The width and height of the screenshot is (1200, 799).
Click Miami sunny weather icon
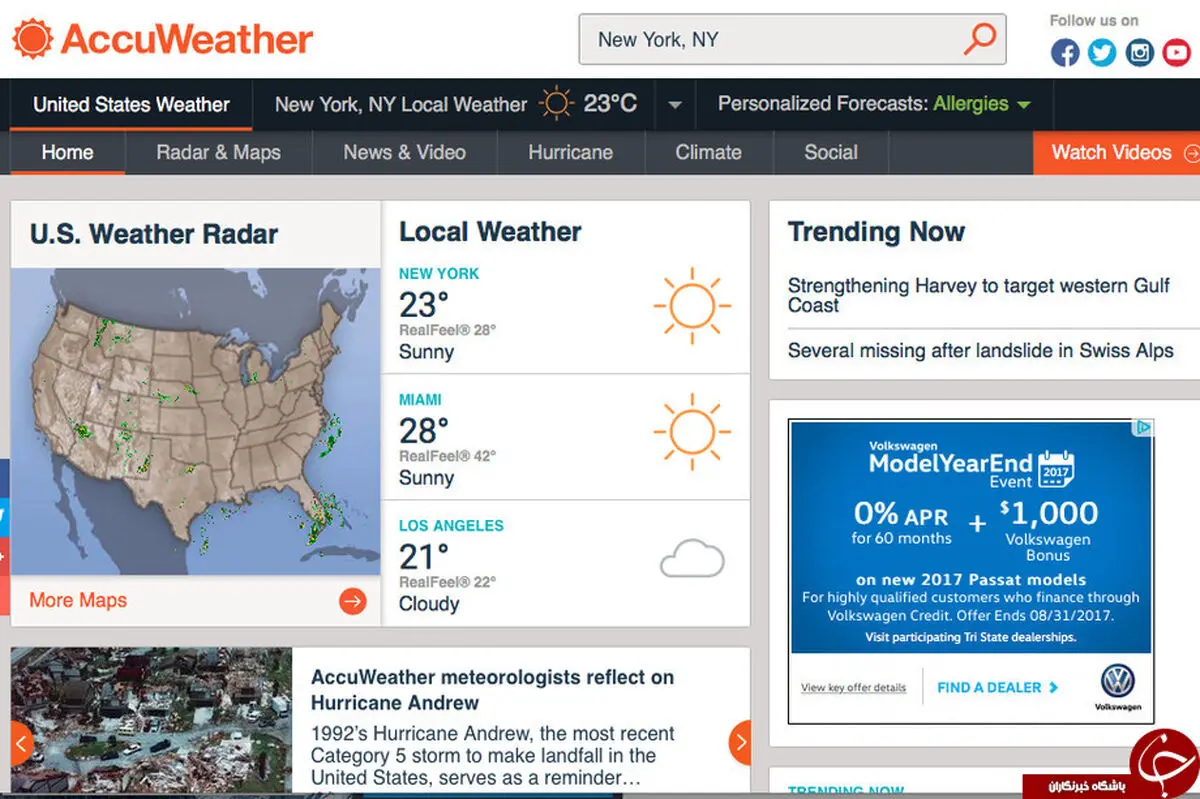[692, 432]
